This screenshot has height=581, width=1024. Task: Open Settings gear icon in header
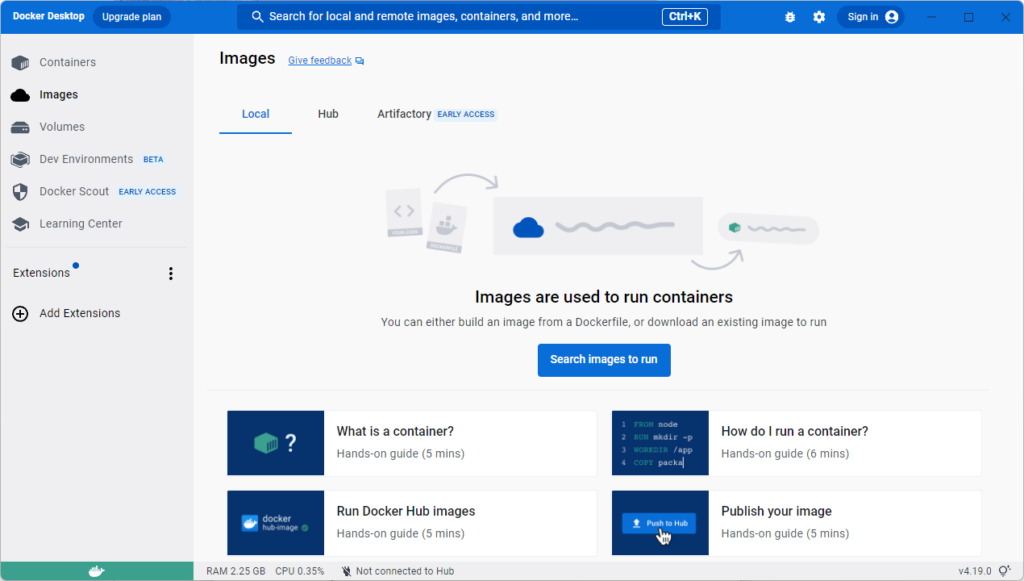(x=819, y=17)
